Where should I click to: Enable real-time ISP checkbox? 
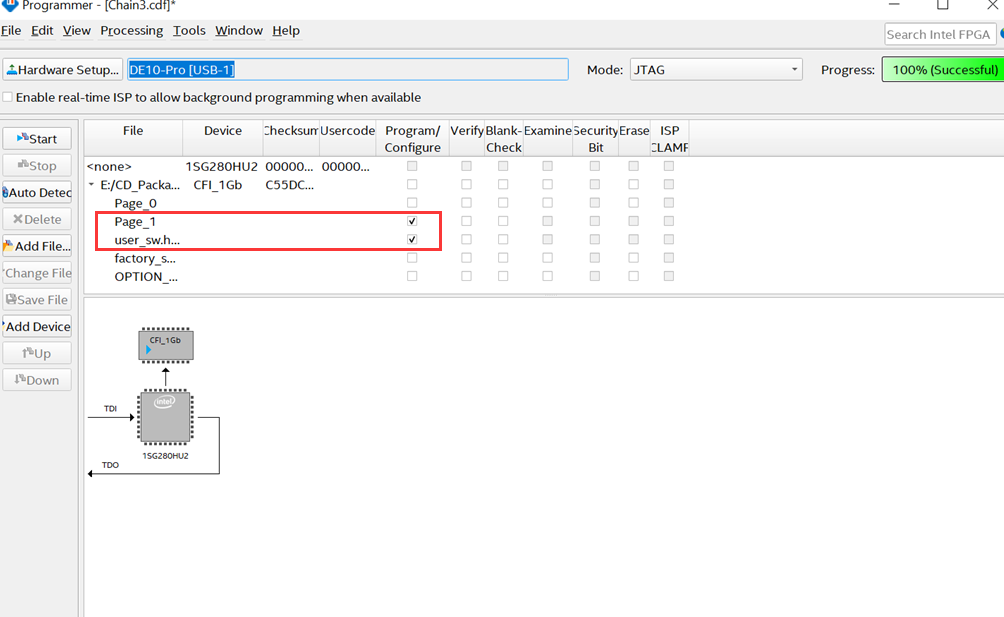tap(8, 97)
